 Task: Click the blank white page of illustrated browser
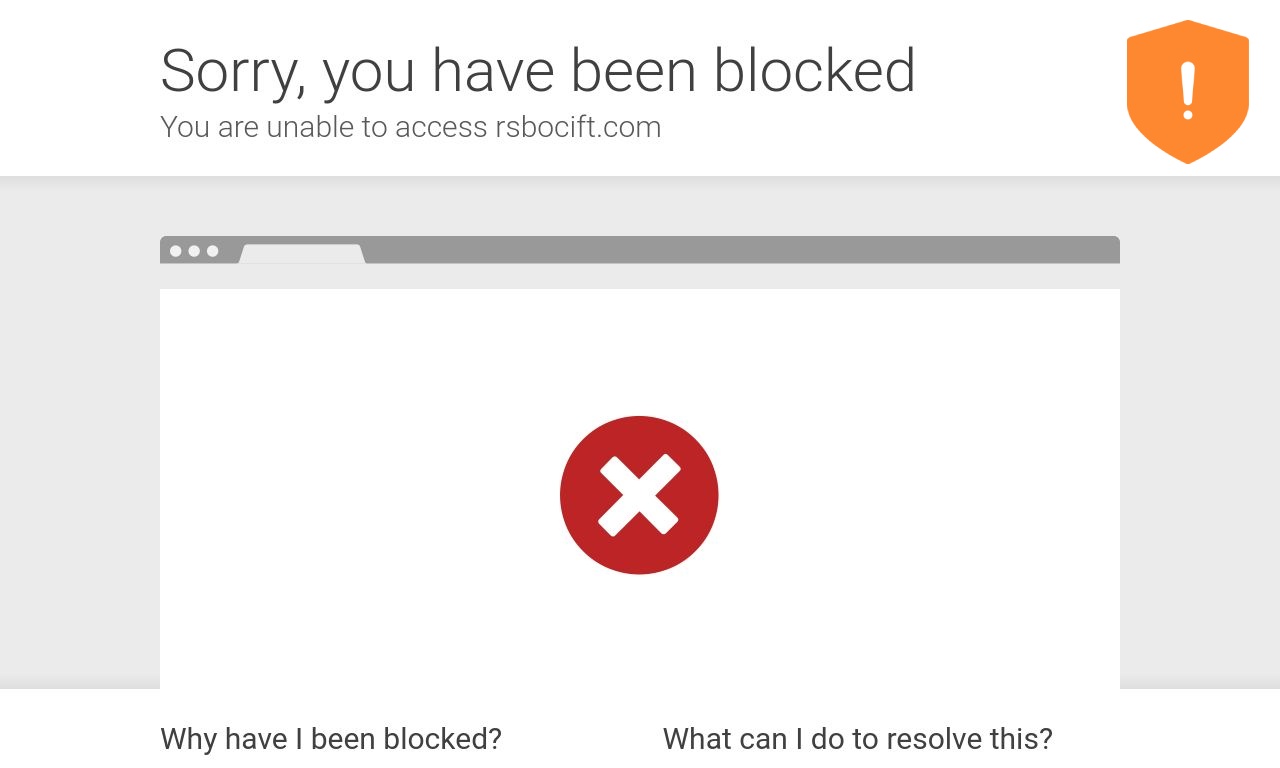point(640,488)
